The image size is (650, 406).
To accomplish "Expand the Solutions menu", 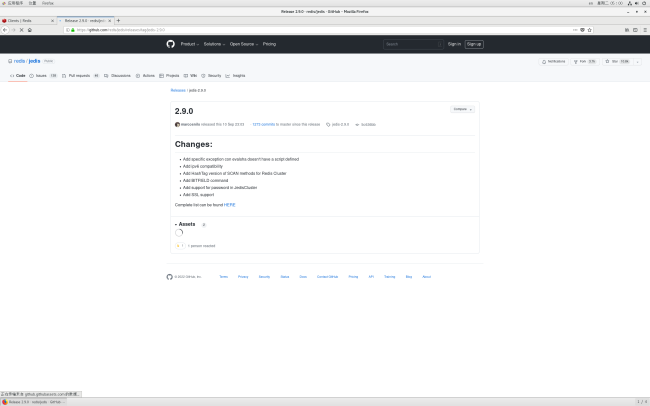I will point(214,44).
